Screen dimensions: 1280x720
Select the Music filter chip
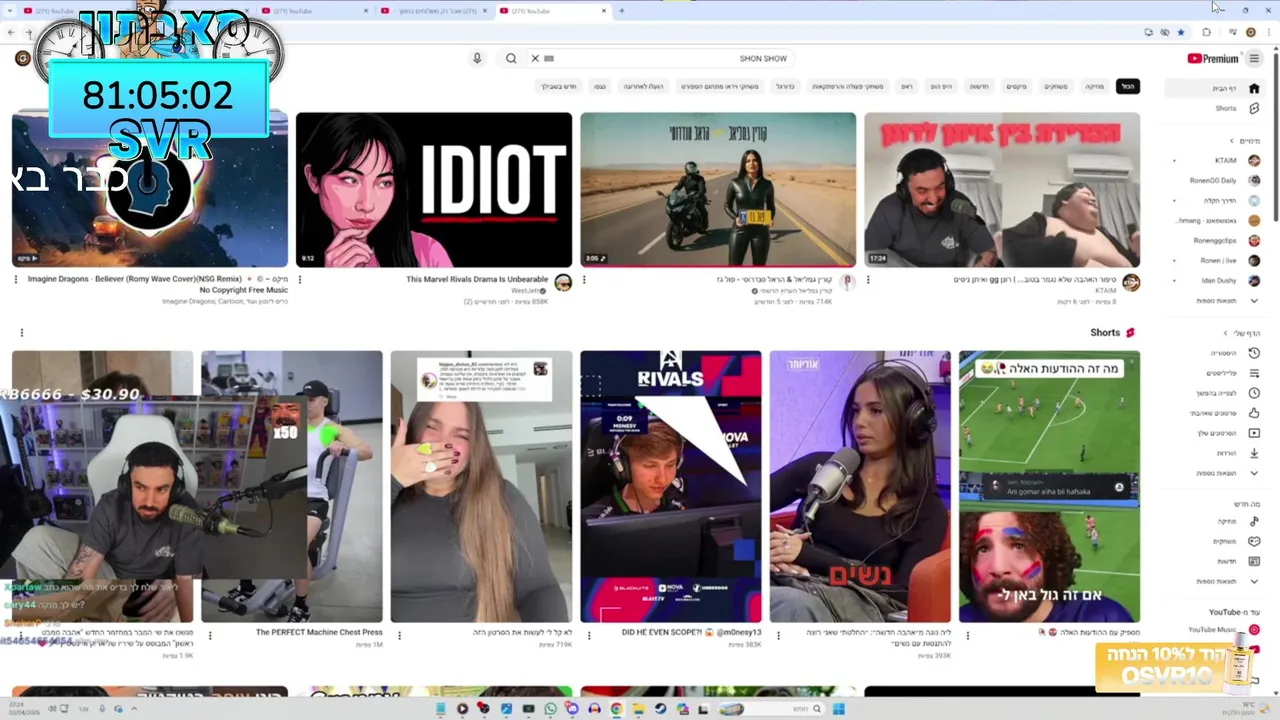1095,86
